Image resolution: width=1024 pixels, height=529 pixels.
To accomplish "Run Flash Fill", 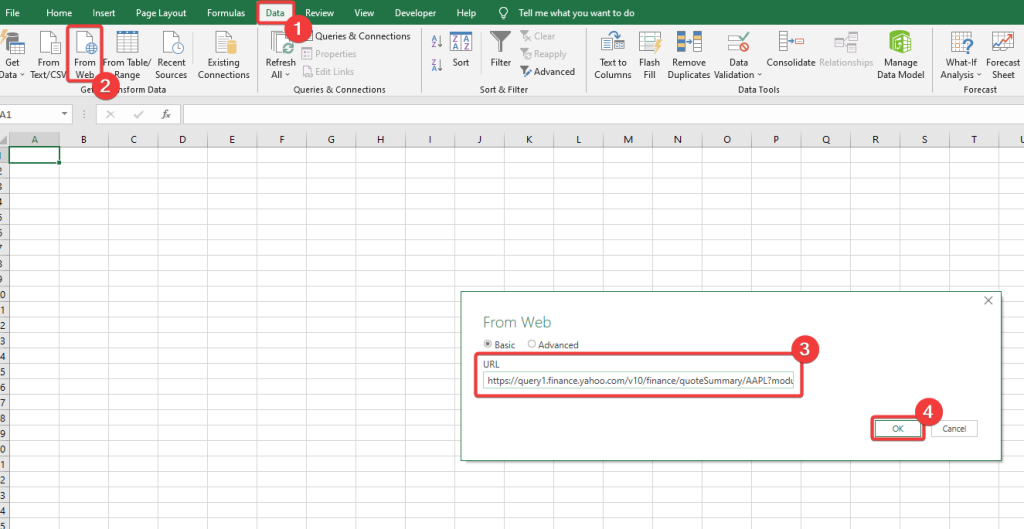I will 649,56.
